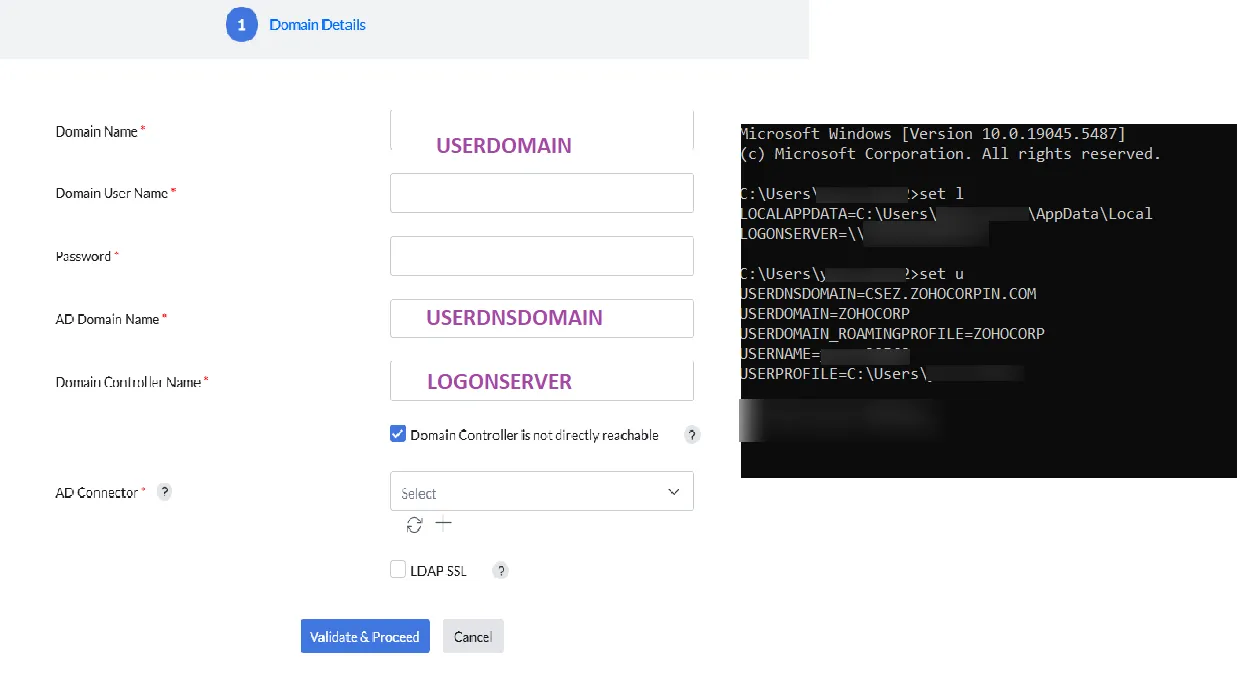Focus the Password input field
The image size is (1260, 681).
click(x=542, y=256)
